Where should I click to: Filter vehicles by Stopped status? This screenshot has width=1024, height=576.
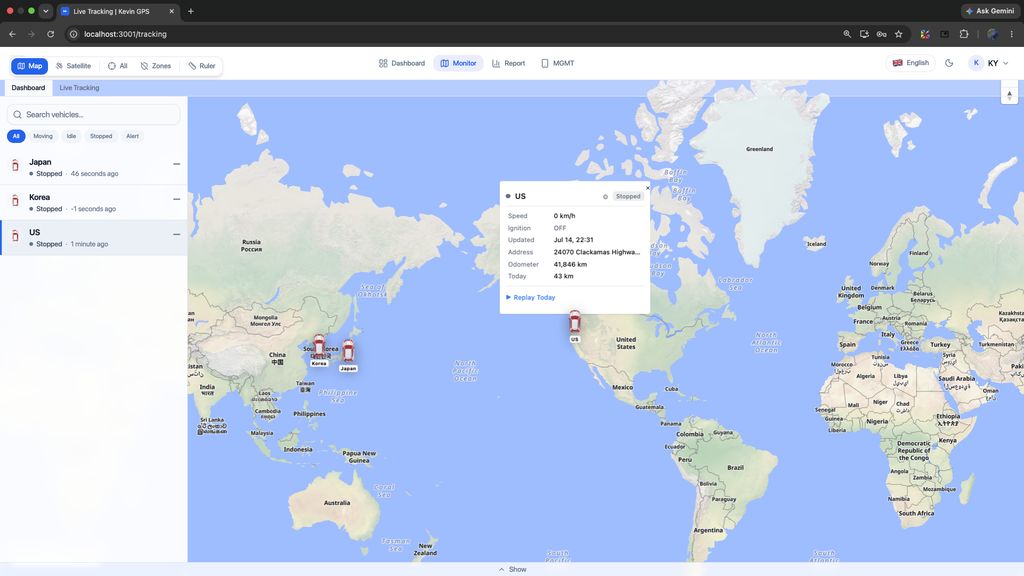[x=101, y=136]
